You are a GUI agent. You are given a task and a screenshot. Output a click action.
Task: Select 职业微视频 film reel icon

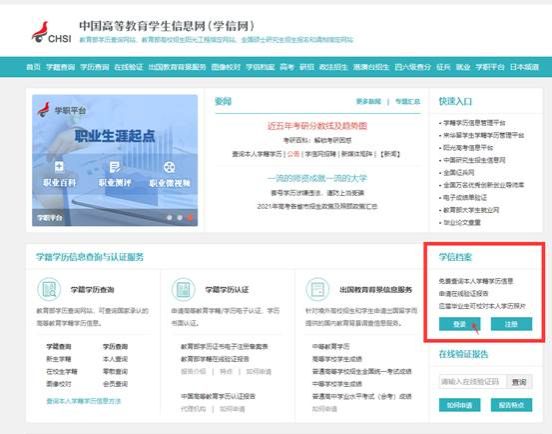pos(170,167)
